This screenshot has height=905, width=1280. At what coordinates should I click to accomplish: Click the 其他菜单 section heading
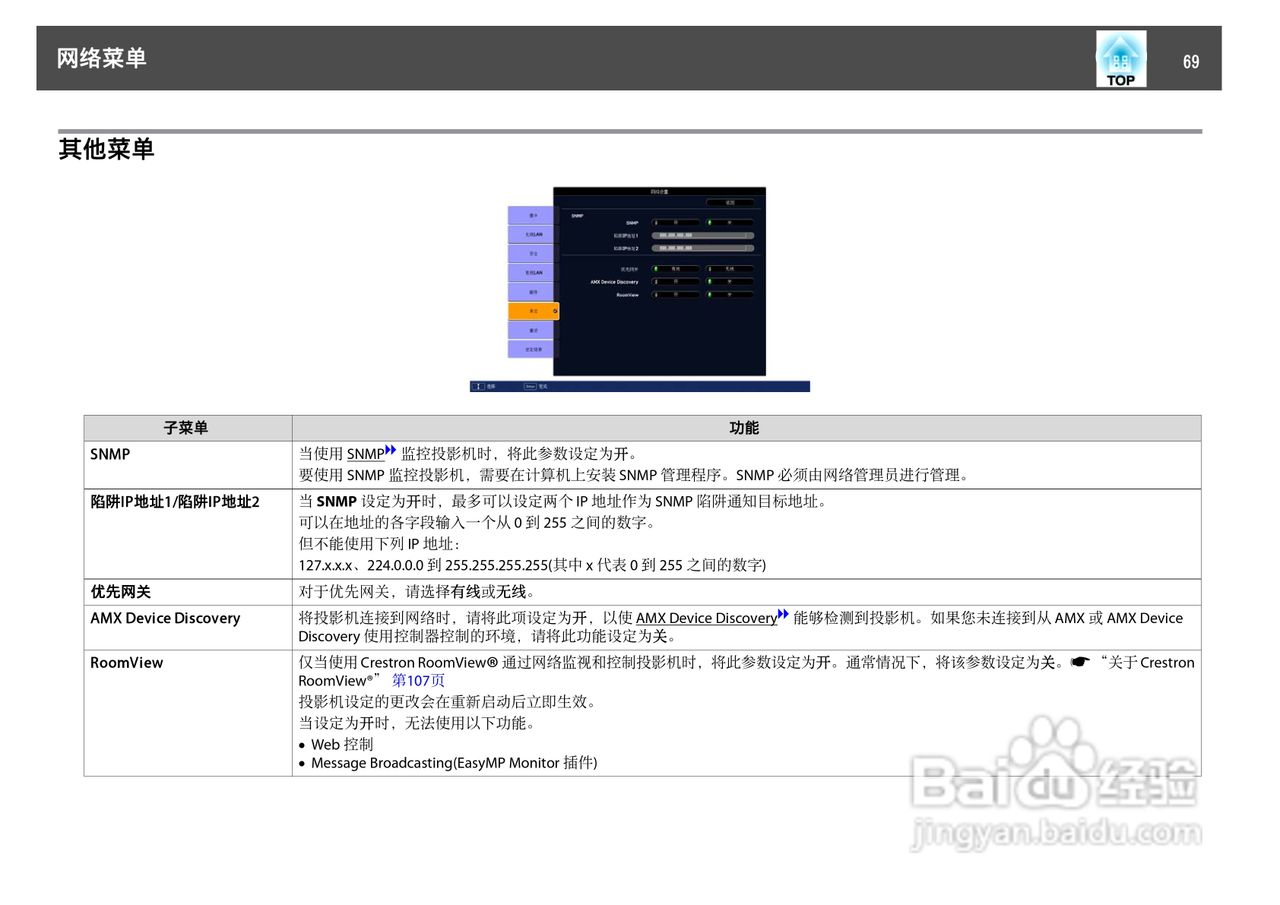coord(106,149)
